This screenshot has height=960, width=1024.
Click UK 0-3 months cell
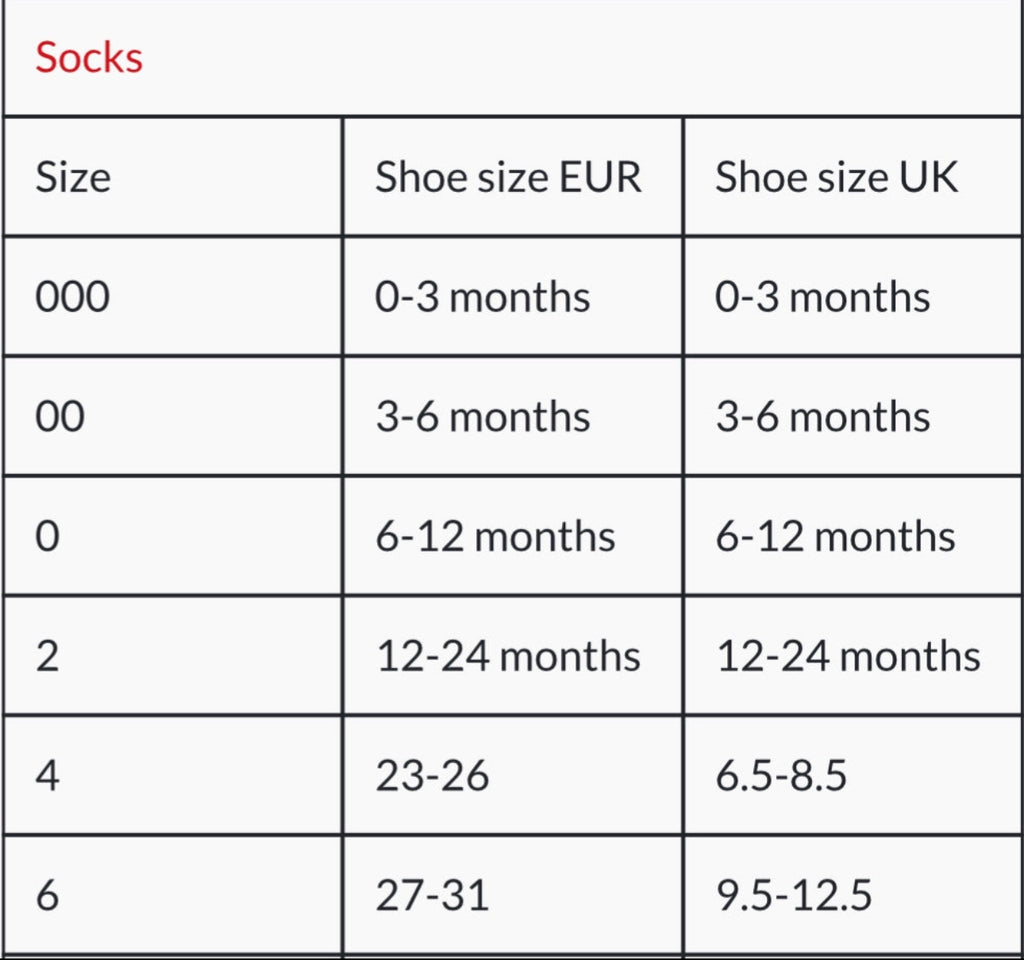pyautogui.click(x=822, y=297)
